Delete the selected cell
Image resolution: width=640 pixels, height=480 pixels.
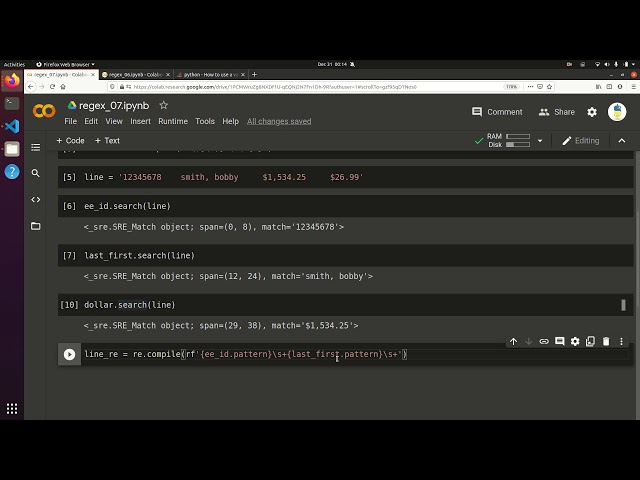606,341
